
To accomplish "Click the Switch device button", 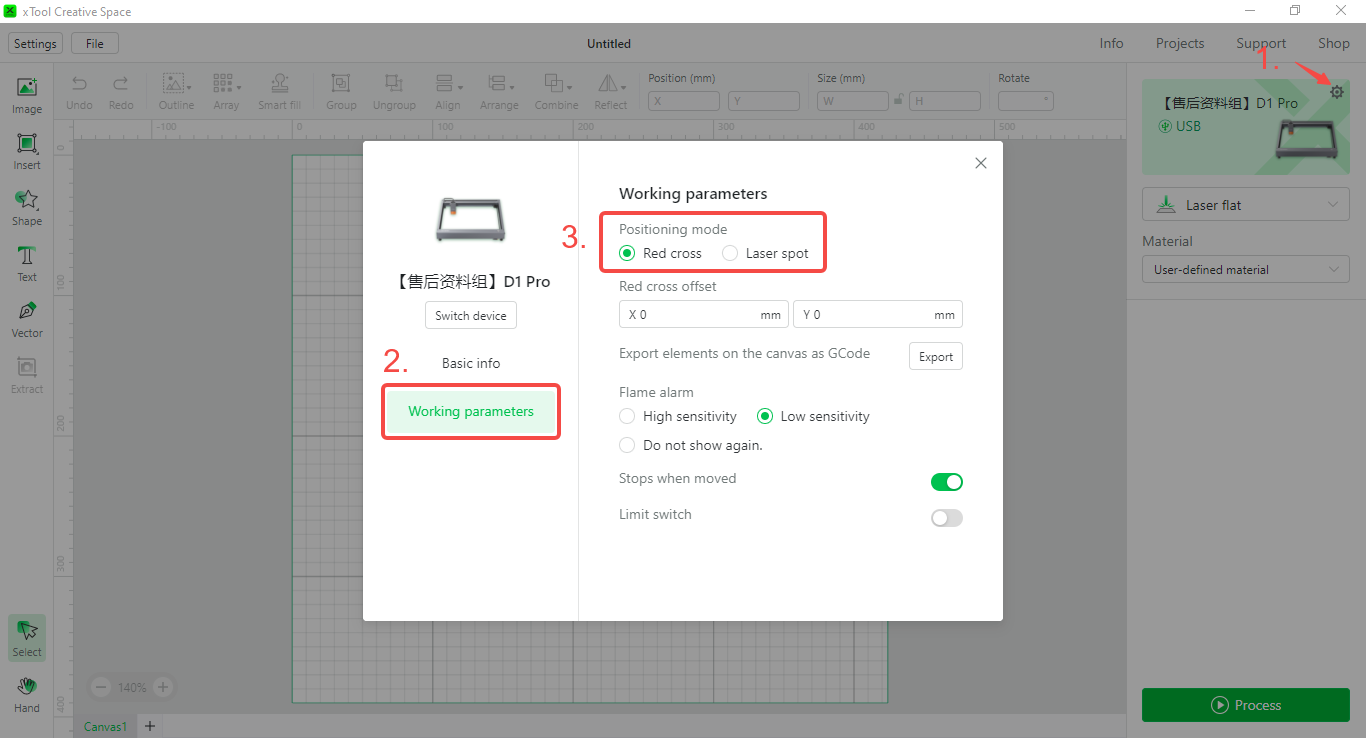I will (470, 315).
